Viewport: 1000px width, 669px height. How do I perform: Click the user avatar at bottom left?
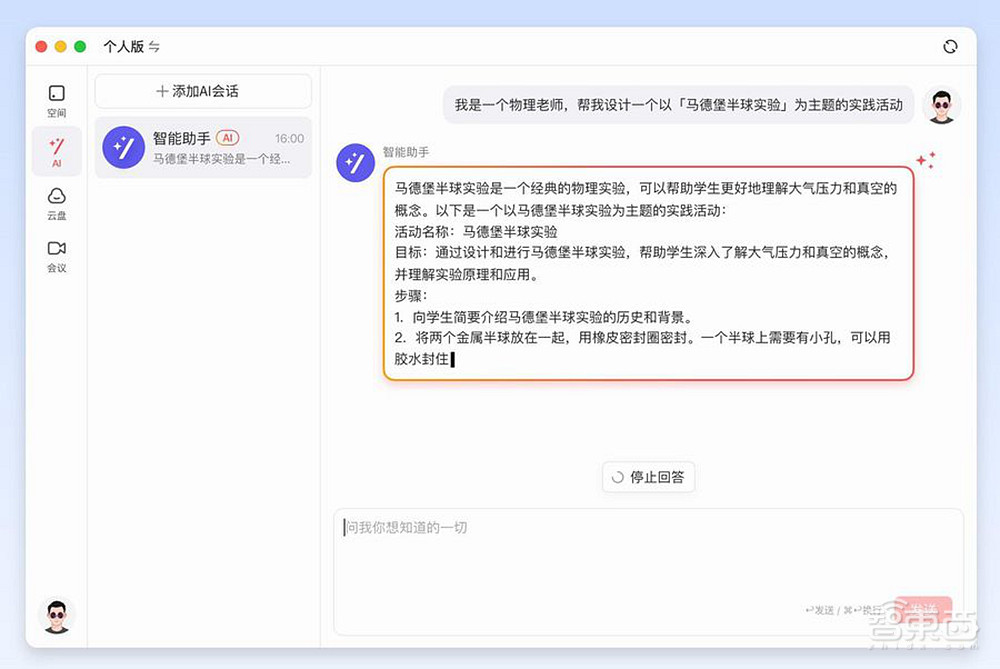point(56,616)
